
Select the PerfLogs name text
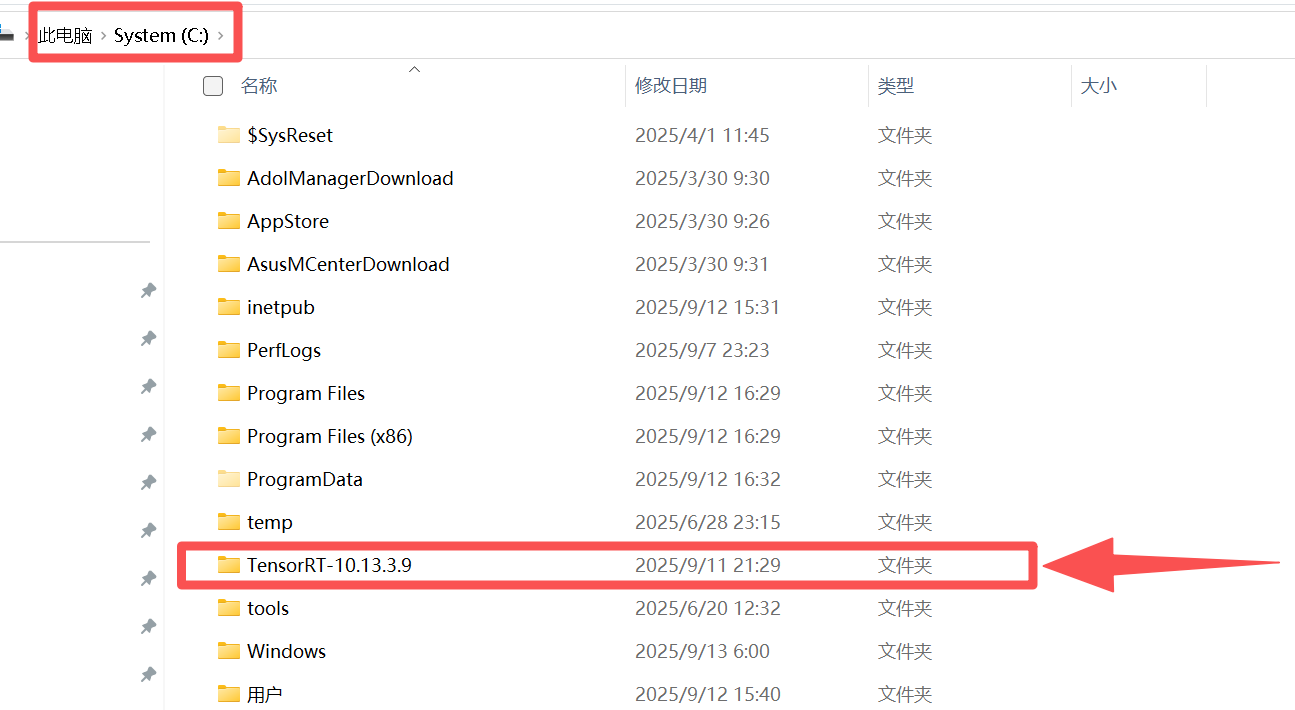(x=284, y=350)
